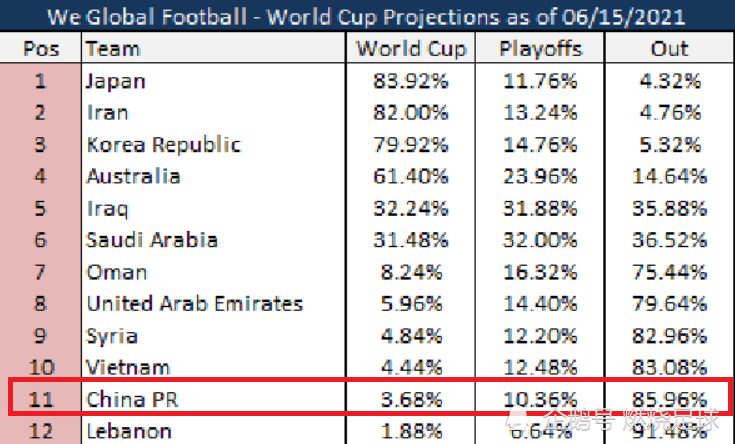The width and height of the screenshot is (735, 444).
Task: Click China PR's 3.68% World Cup value
Action: click(411, 399)
